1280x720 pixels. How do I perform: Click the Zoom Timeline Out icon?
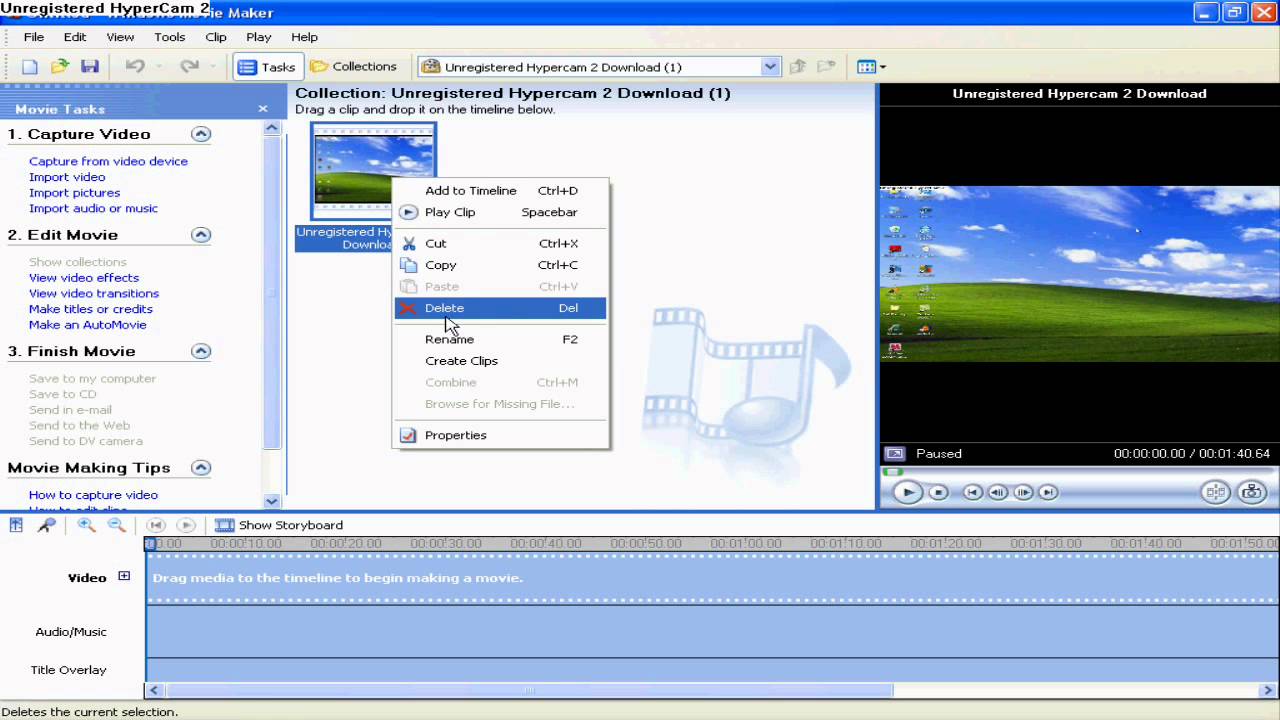coord(116,525)
